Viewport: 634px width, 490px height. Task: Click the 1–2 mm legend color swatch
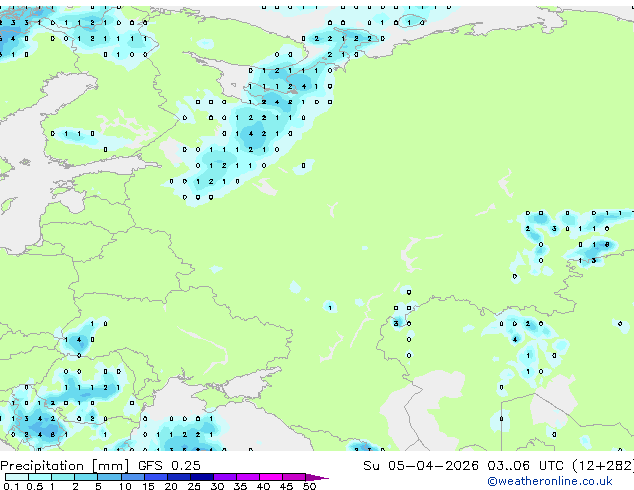click(x=63, y=477)
